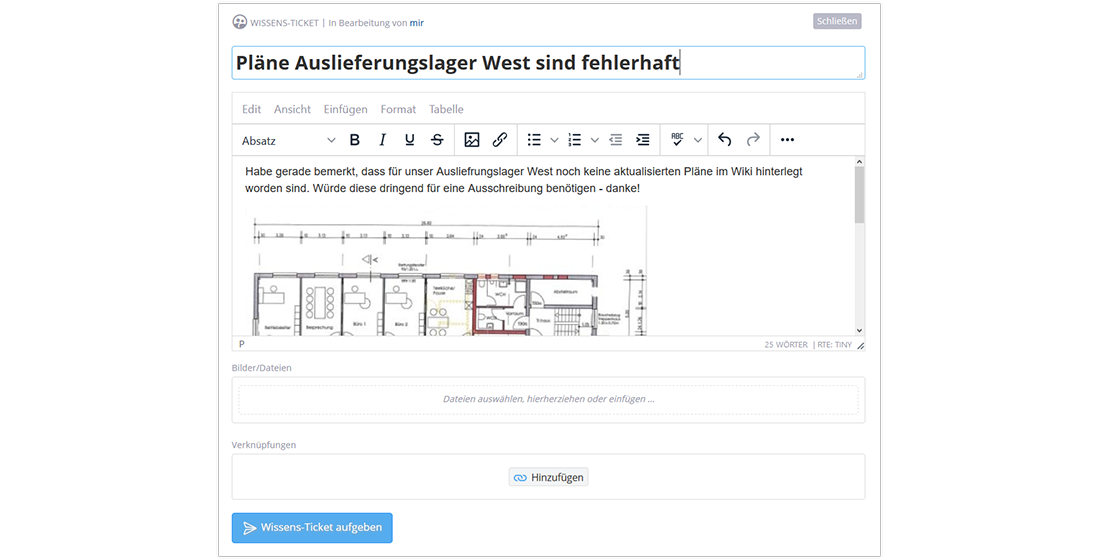Image resolution: width=1100 pixels, height=560 pixels.
Task: Click the ticket title input field
Action: tap(549, 62)
